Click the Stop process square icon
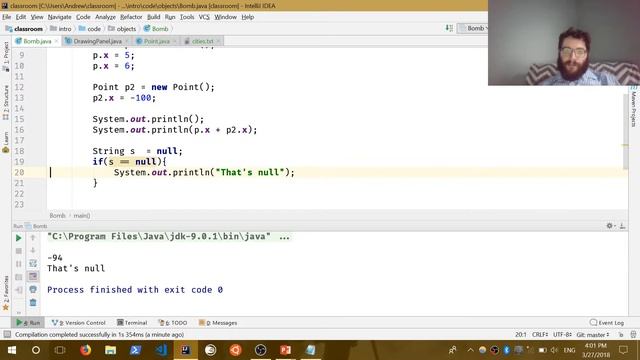640x360 pixels. [18, 251]
